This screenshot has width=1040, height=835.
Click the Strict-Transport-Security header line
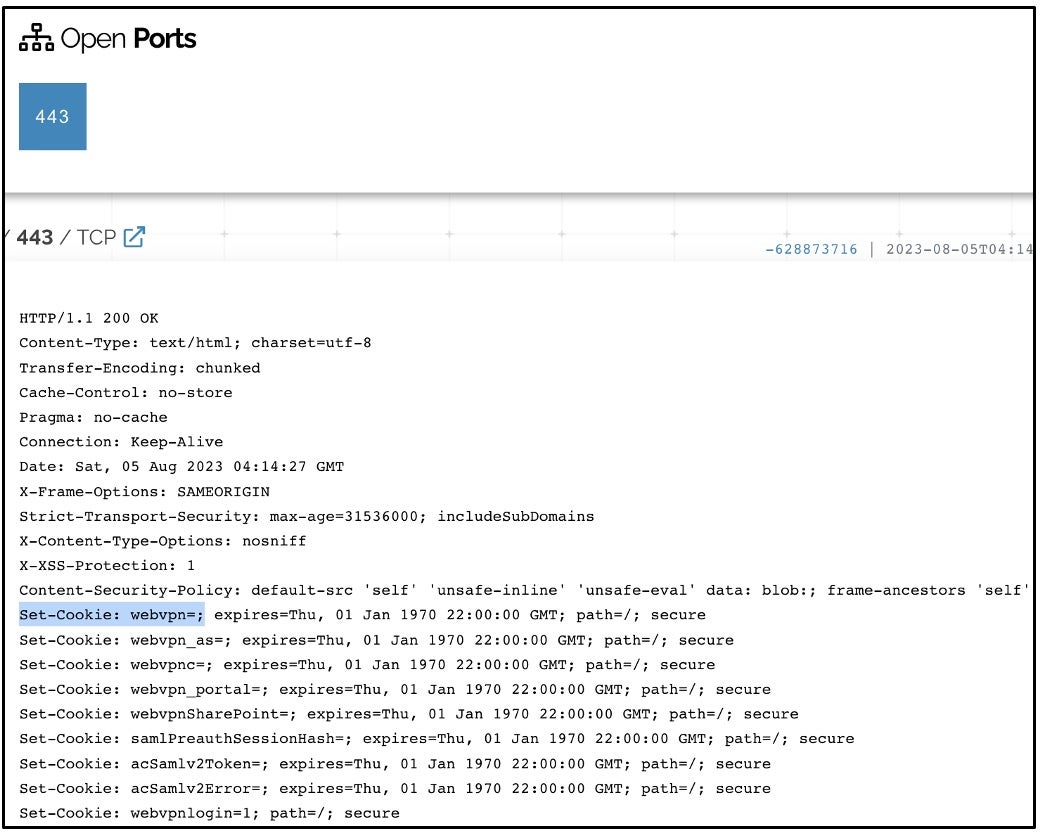(306, 516)
